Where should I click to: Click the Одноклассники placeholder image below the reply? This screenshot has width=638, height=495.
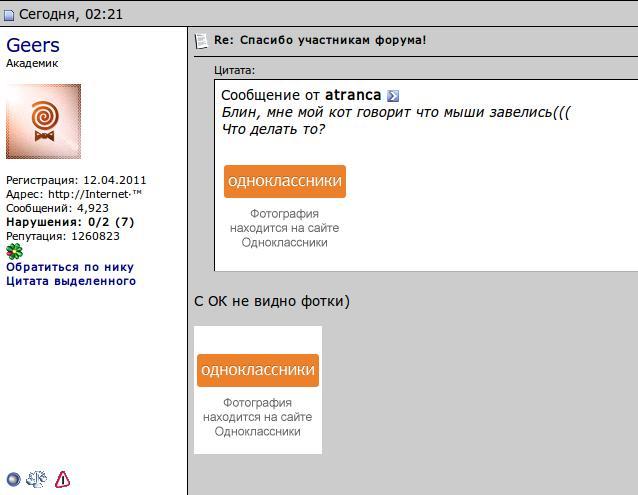(x=258, y=390)
